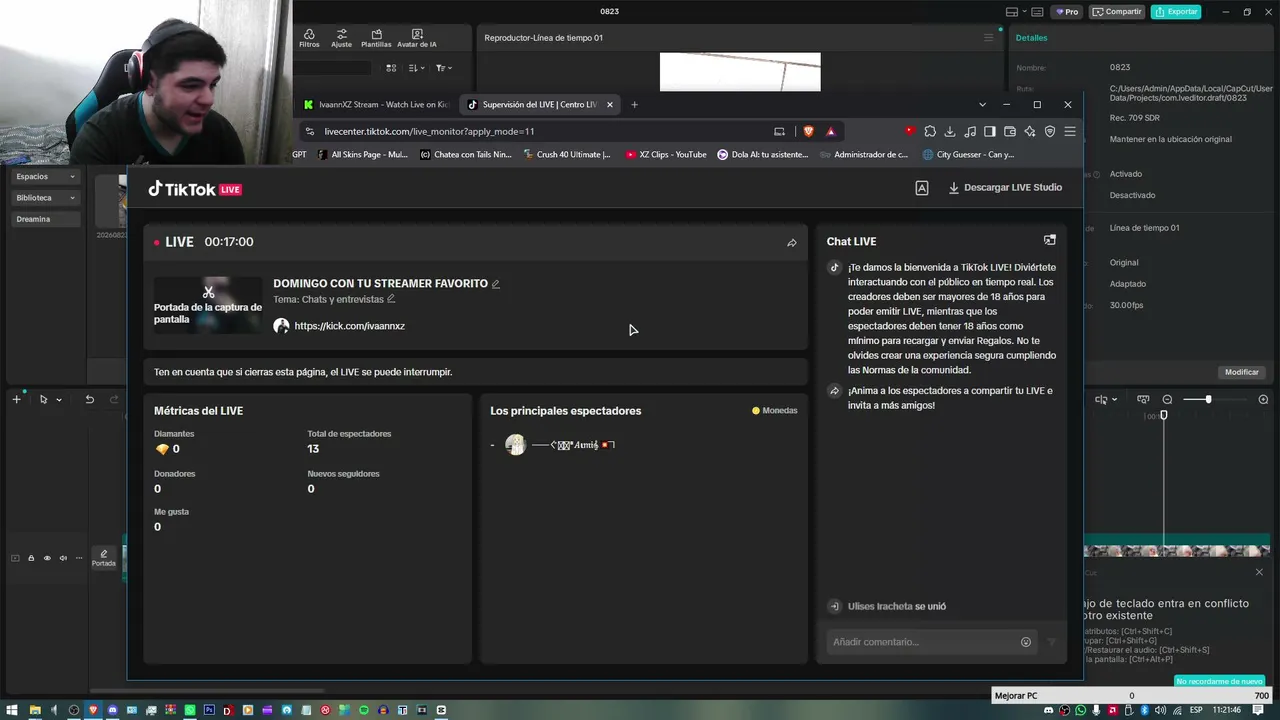
Task: Mute the track speaker icon in CapCut
Action: (x=63, y=558)
